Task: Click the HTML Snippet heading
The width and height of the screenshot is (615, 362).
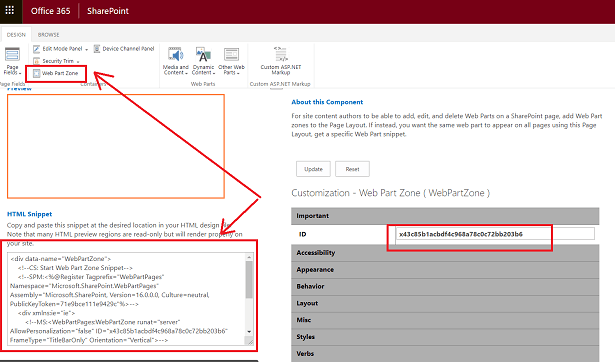Action: click(x=29, y=214)
